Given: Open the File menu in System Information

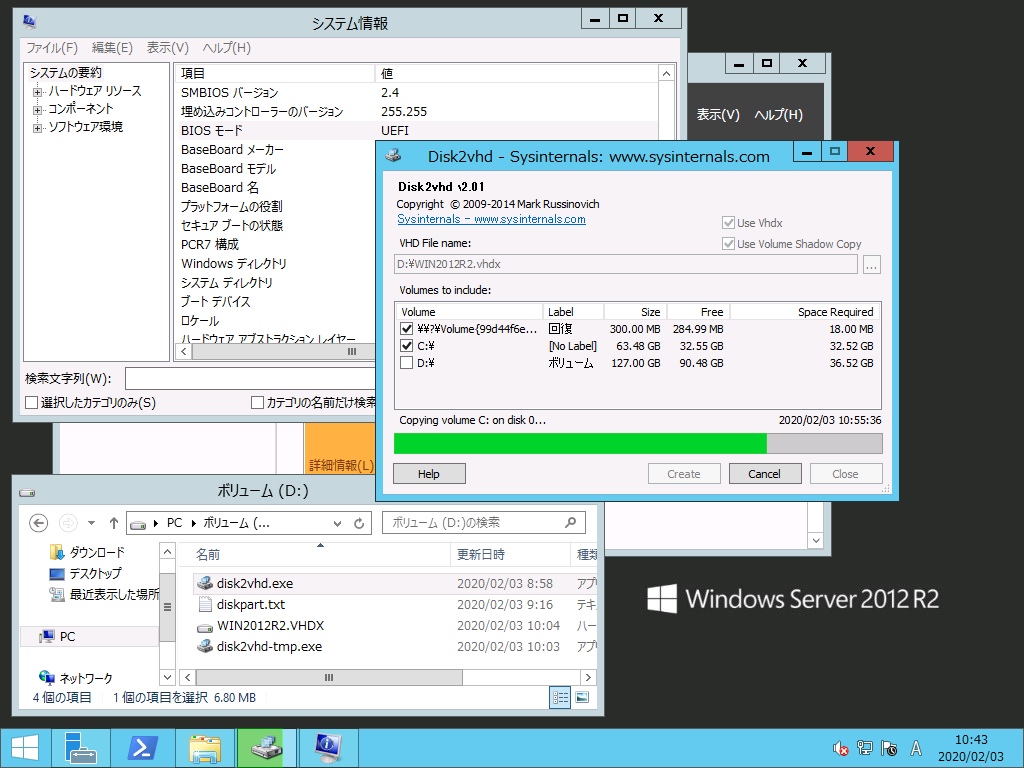Looking at the screenshot, I should [52, 48].
